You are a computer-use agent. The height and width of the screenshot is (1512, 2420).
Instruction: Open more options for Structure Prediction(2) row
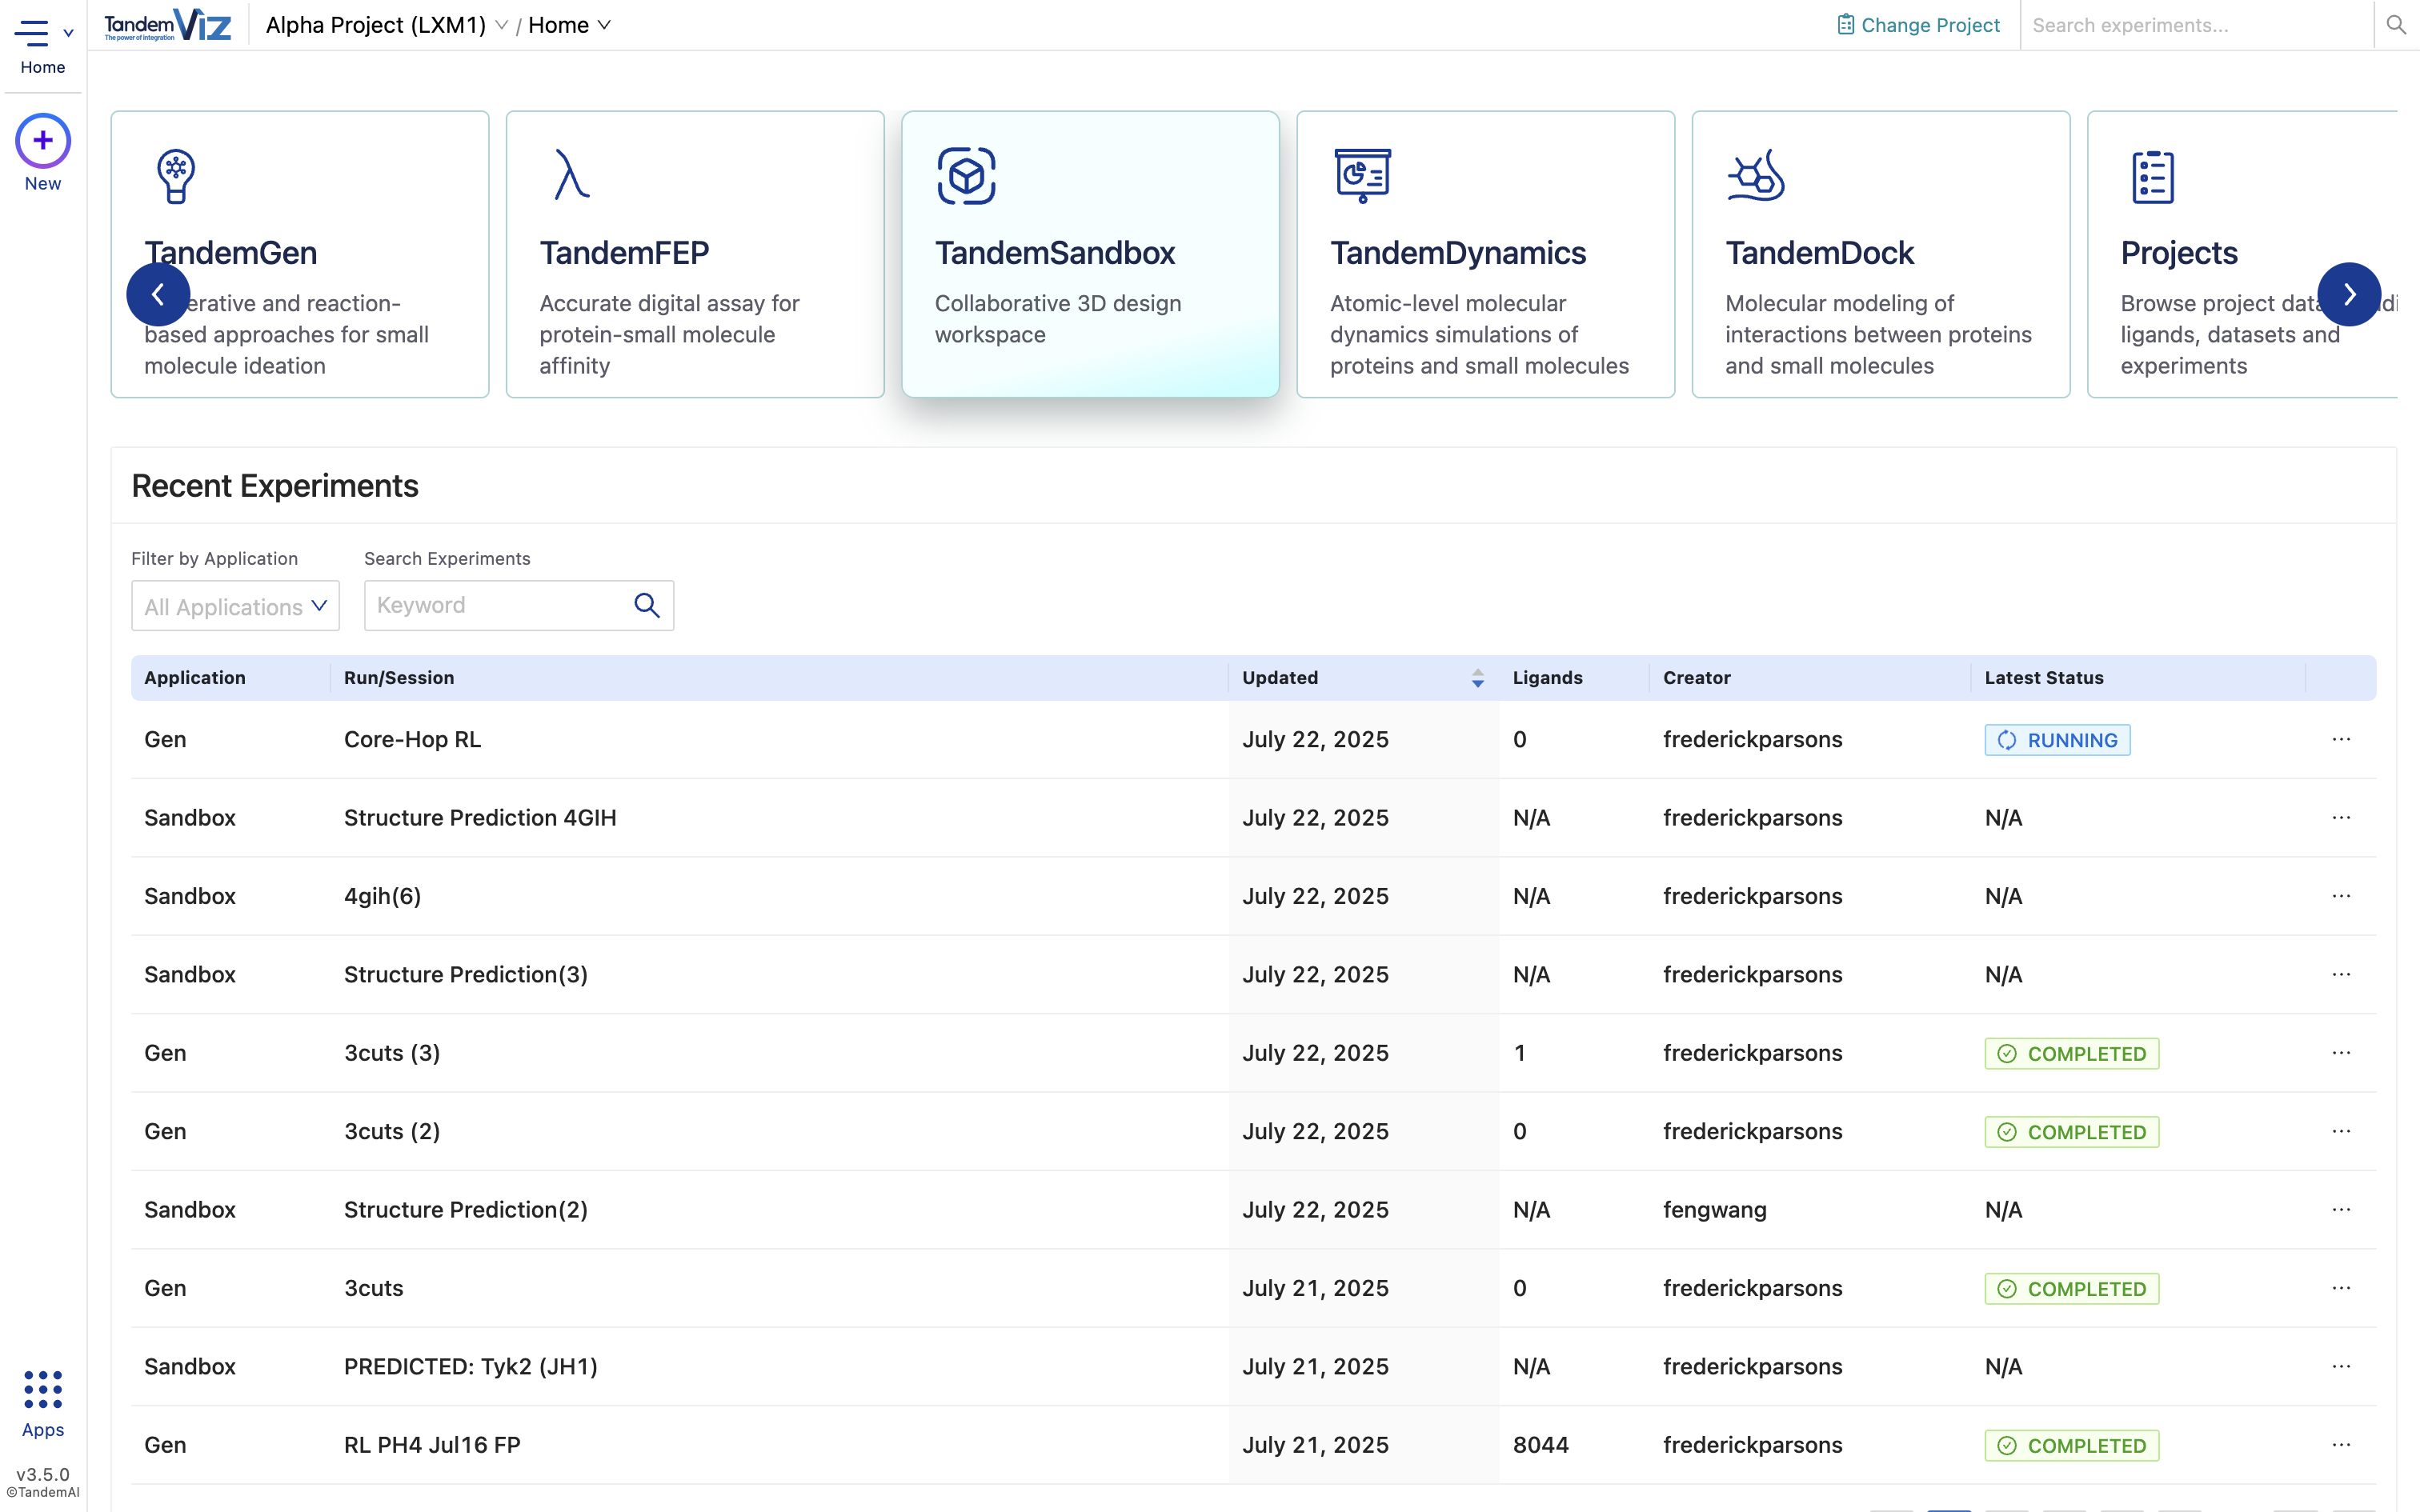pos(2341,1210)
